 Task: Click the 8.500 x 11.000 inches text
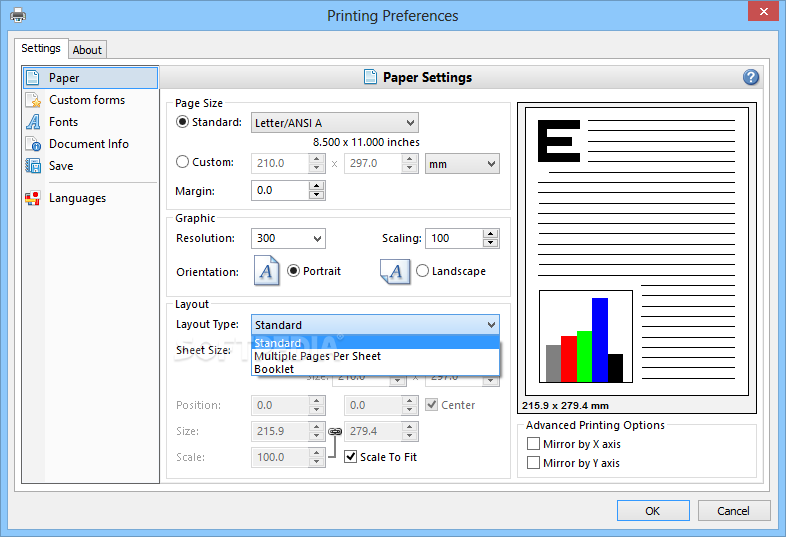[366, 142]
